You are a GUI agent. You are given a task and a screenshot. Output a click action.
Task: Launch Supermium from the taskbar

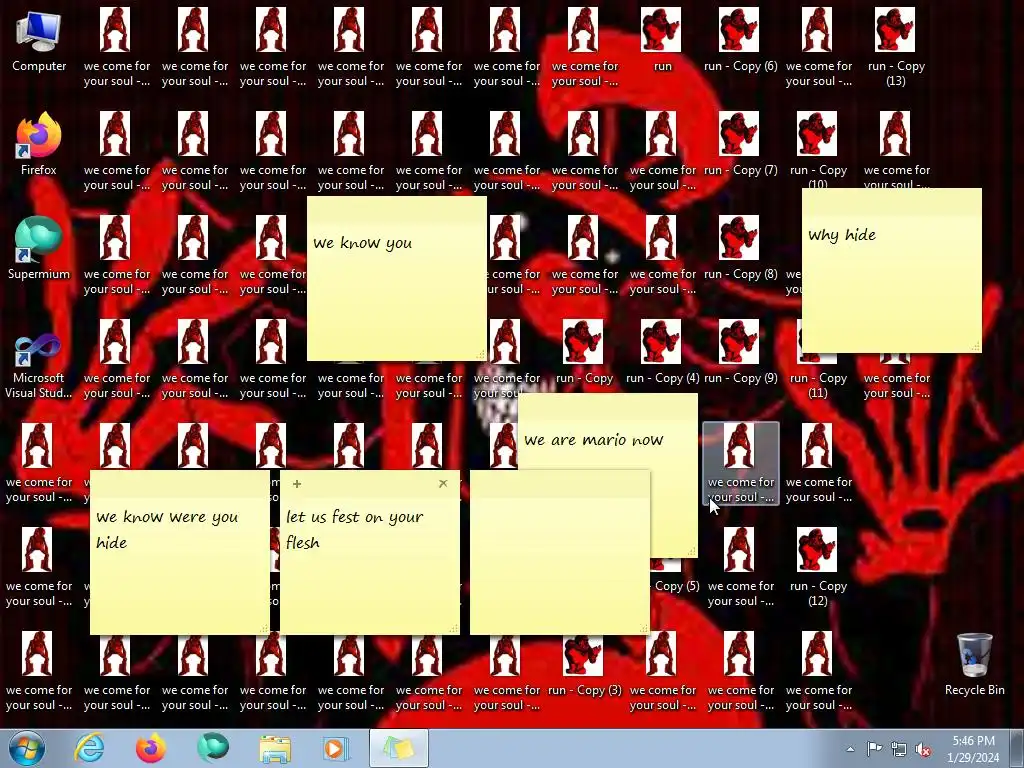pos(213,748)
